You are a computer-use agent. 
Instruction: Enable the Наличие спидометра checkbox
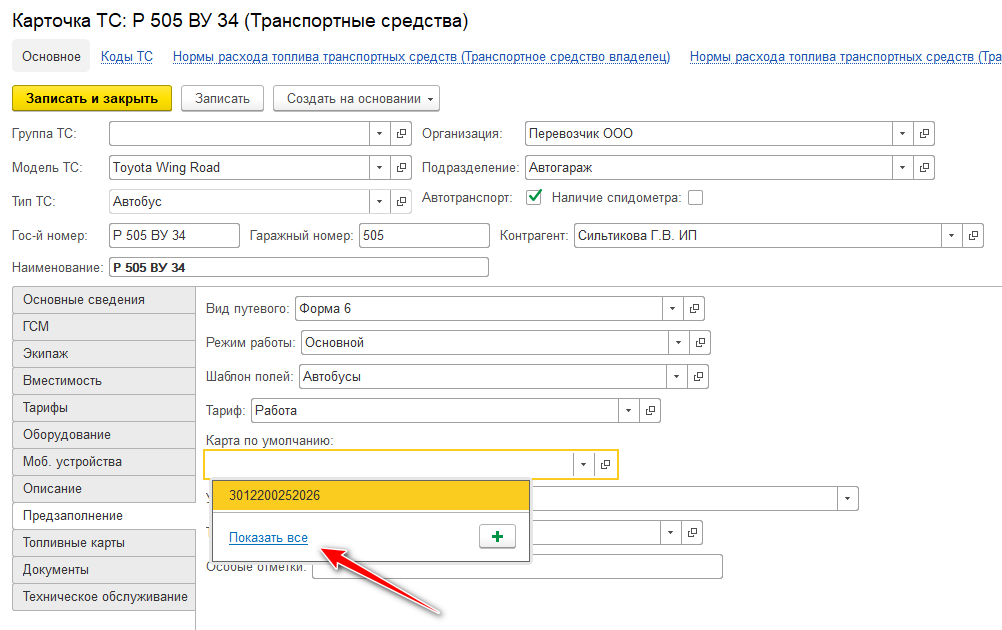tap(695, 198)
